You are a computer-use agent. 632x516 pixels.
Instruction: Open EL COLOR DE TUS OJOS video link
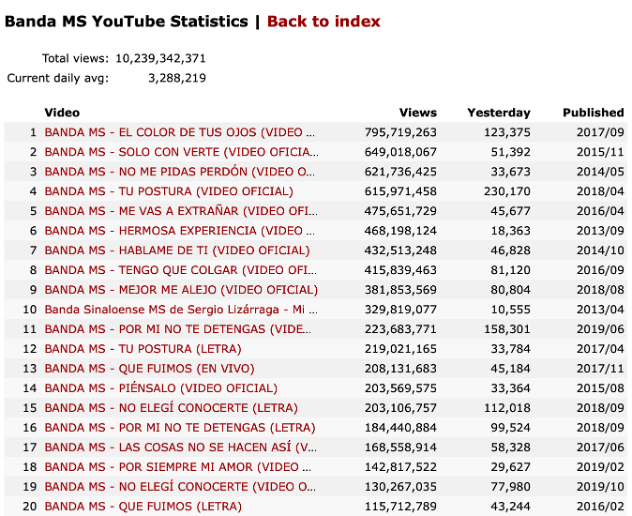tap(180, 132)
